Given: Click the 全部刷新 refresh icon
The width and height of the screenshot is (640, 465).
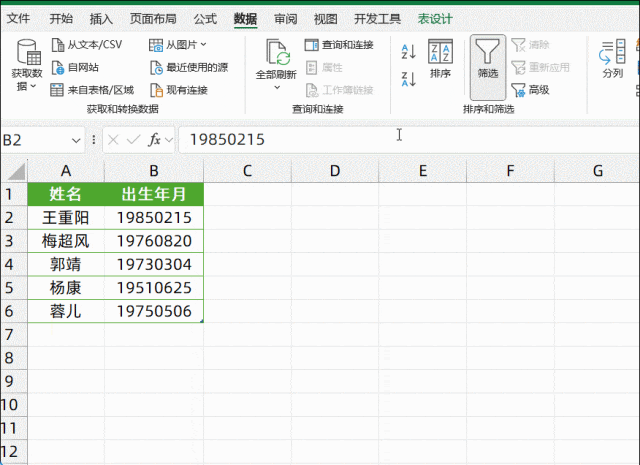Looking at the screenshot, I should tap(278, 52).
